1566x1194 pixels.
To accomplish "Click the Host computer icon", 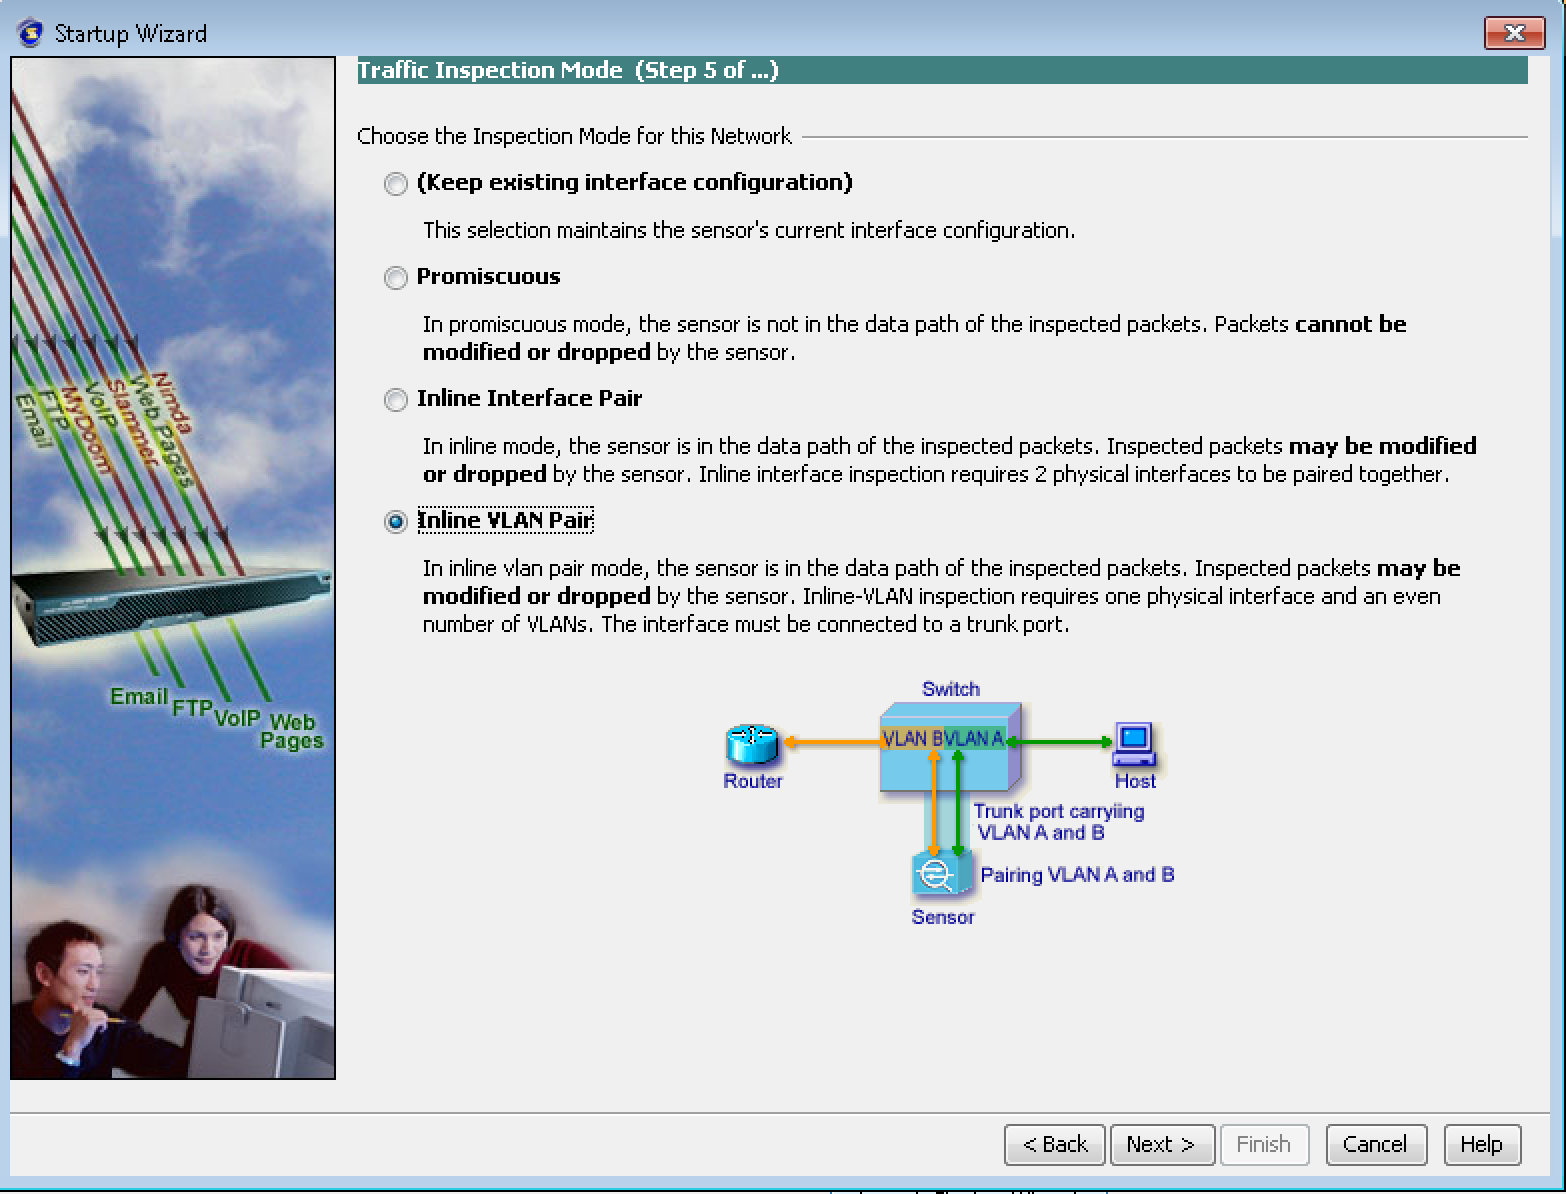I will (x=1134, y=743).
